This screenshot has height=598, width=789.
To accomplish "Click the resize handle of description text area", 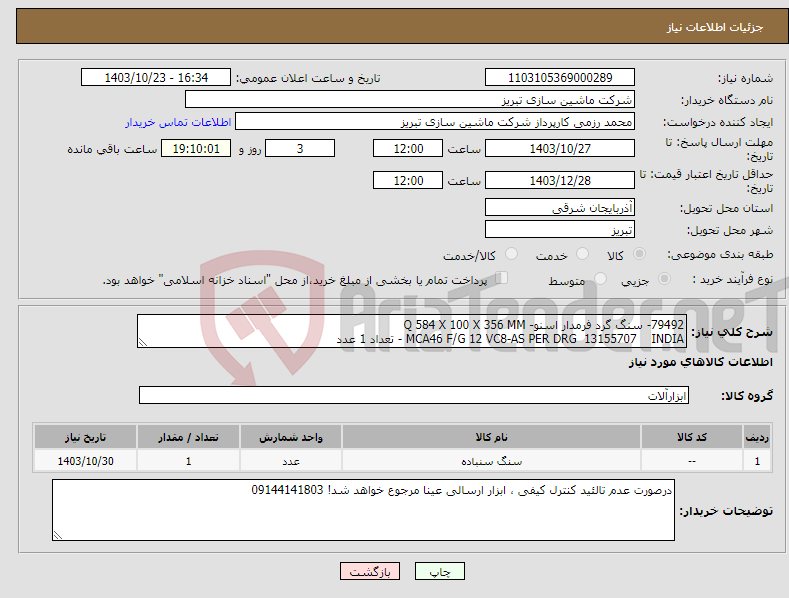I will [143, 342].
